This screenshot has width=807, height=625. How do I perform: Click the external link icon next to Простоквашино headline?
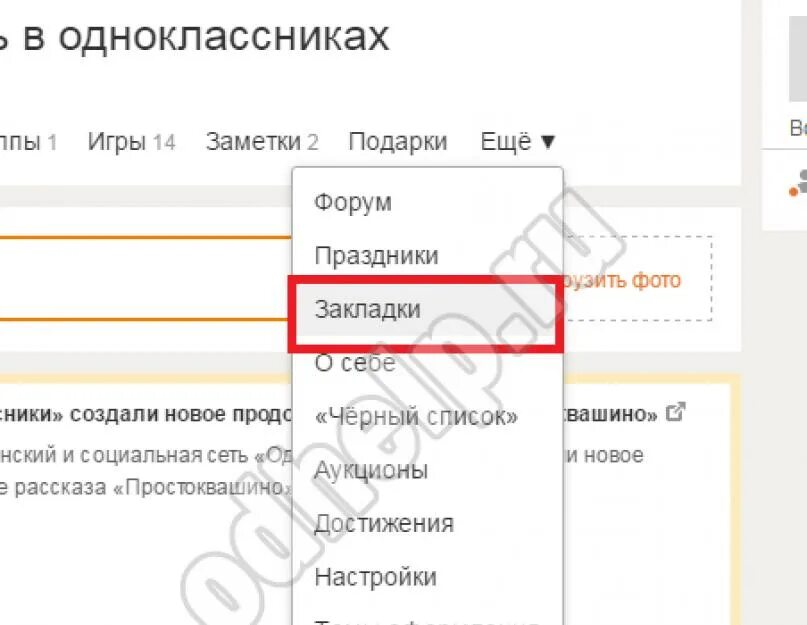(676, 412)
